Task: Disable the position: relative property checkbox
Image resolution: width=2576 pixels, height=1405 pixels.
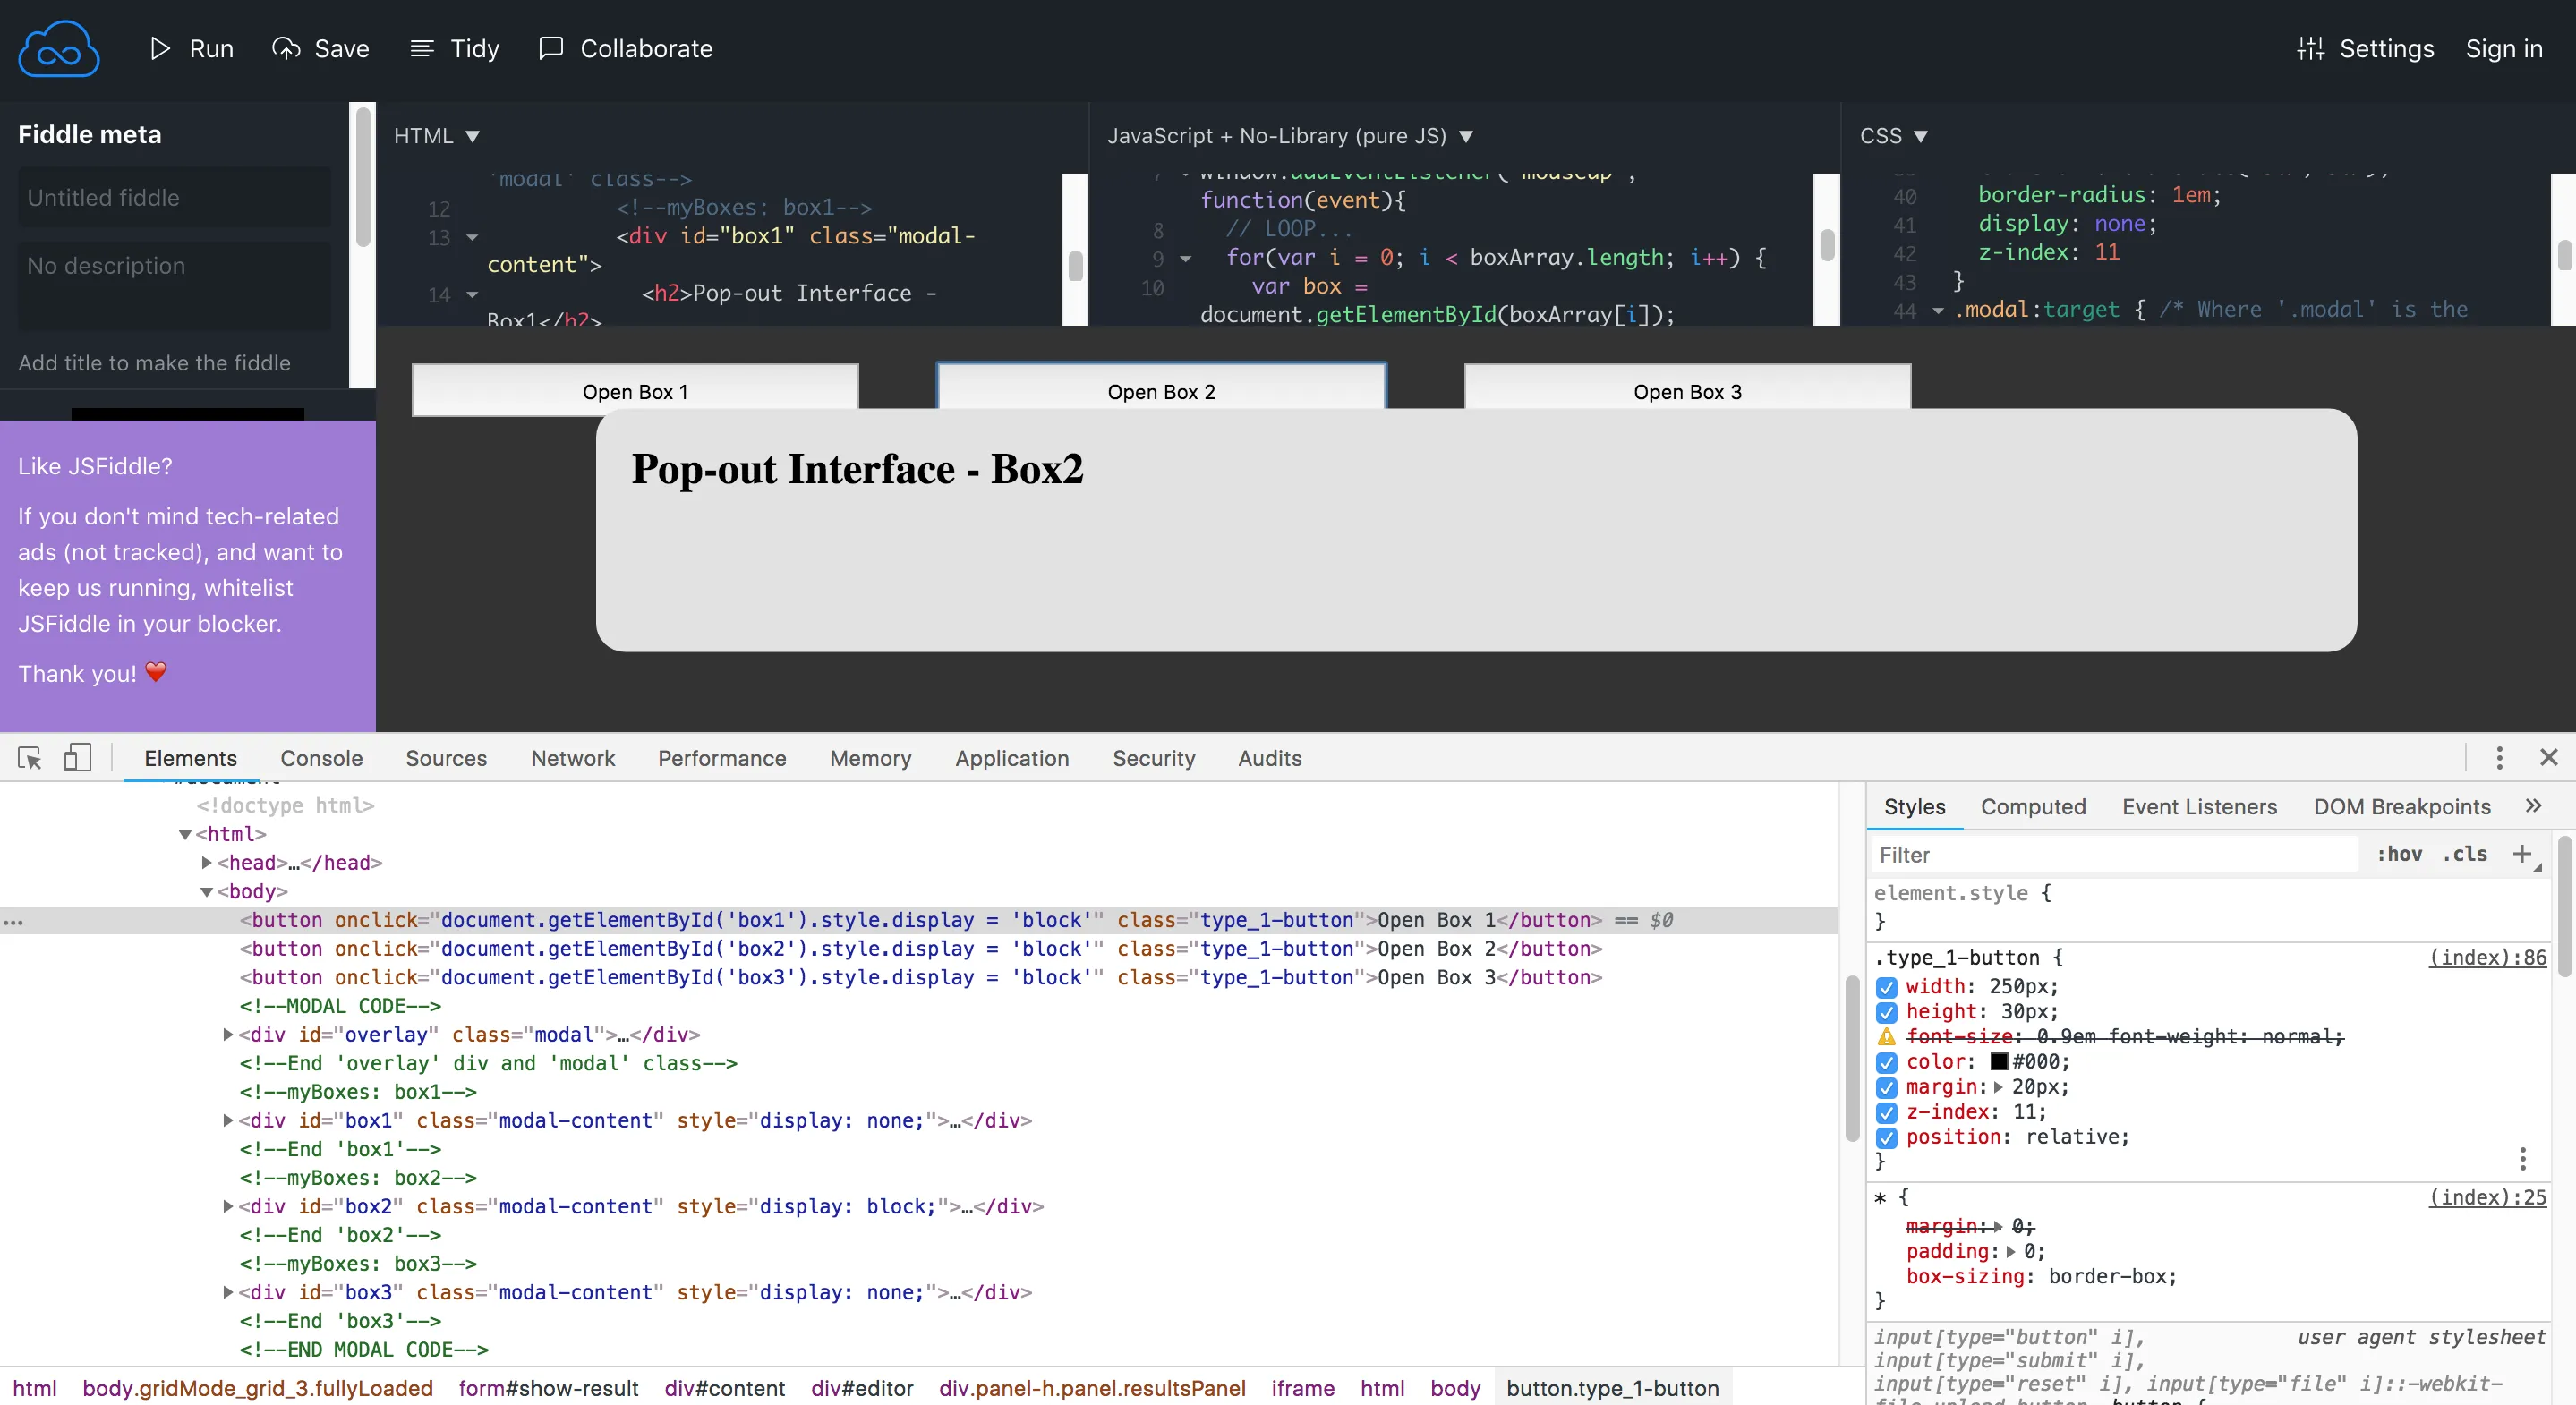Action: pyautogui.click(x=1886, y=1137)
